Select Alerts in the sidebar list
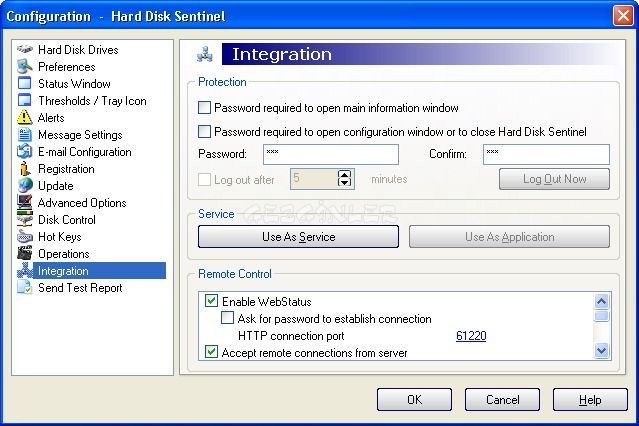The width and height of the screenshot is (639, 426). 51,118
